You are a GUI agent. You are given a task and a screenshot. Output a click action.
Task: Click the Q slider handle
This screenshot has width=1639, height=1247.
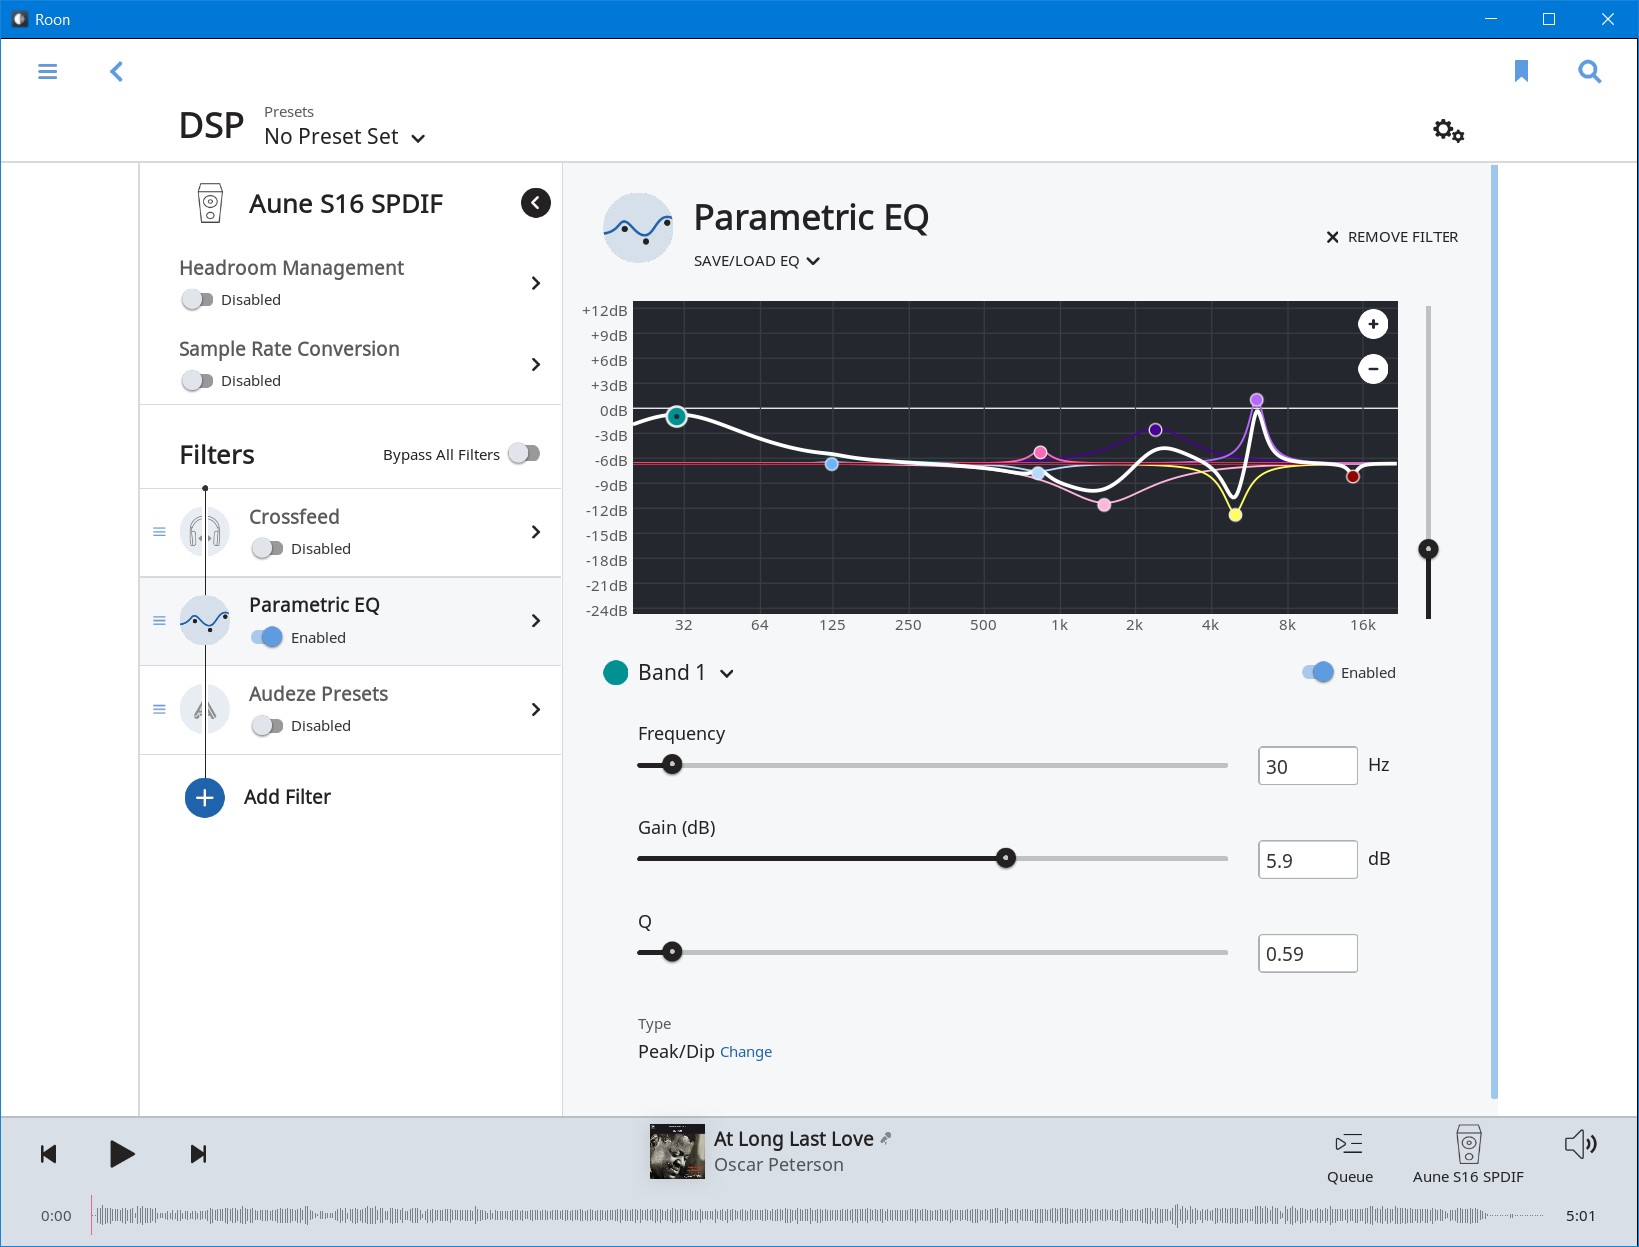coord(673,952)
